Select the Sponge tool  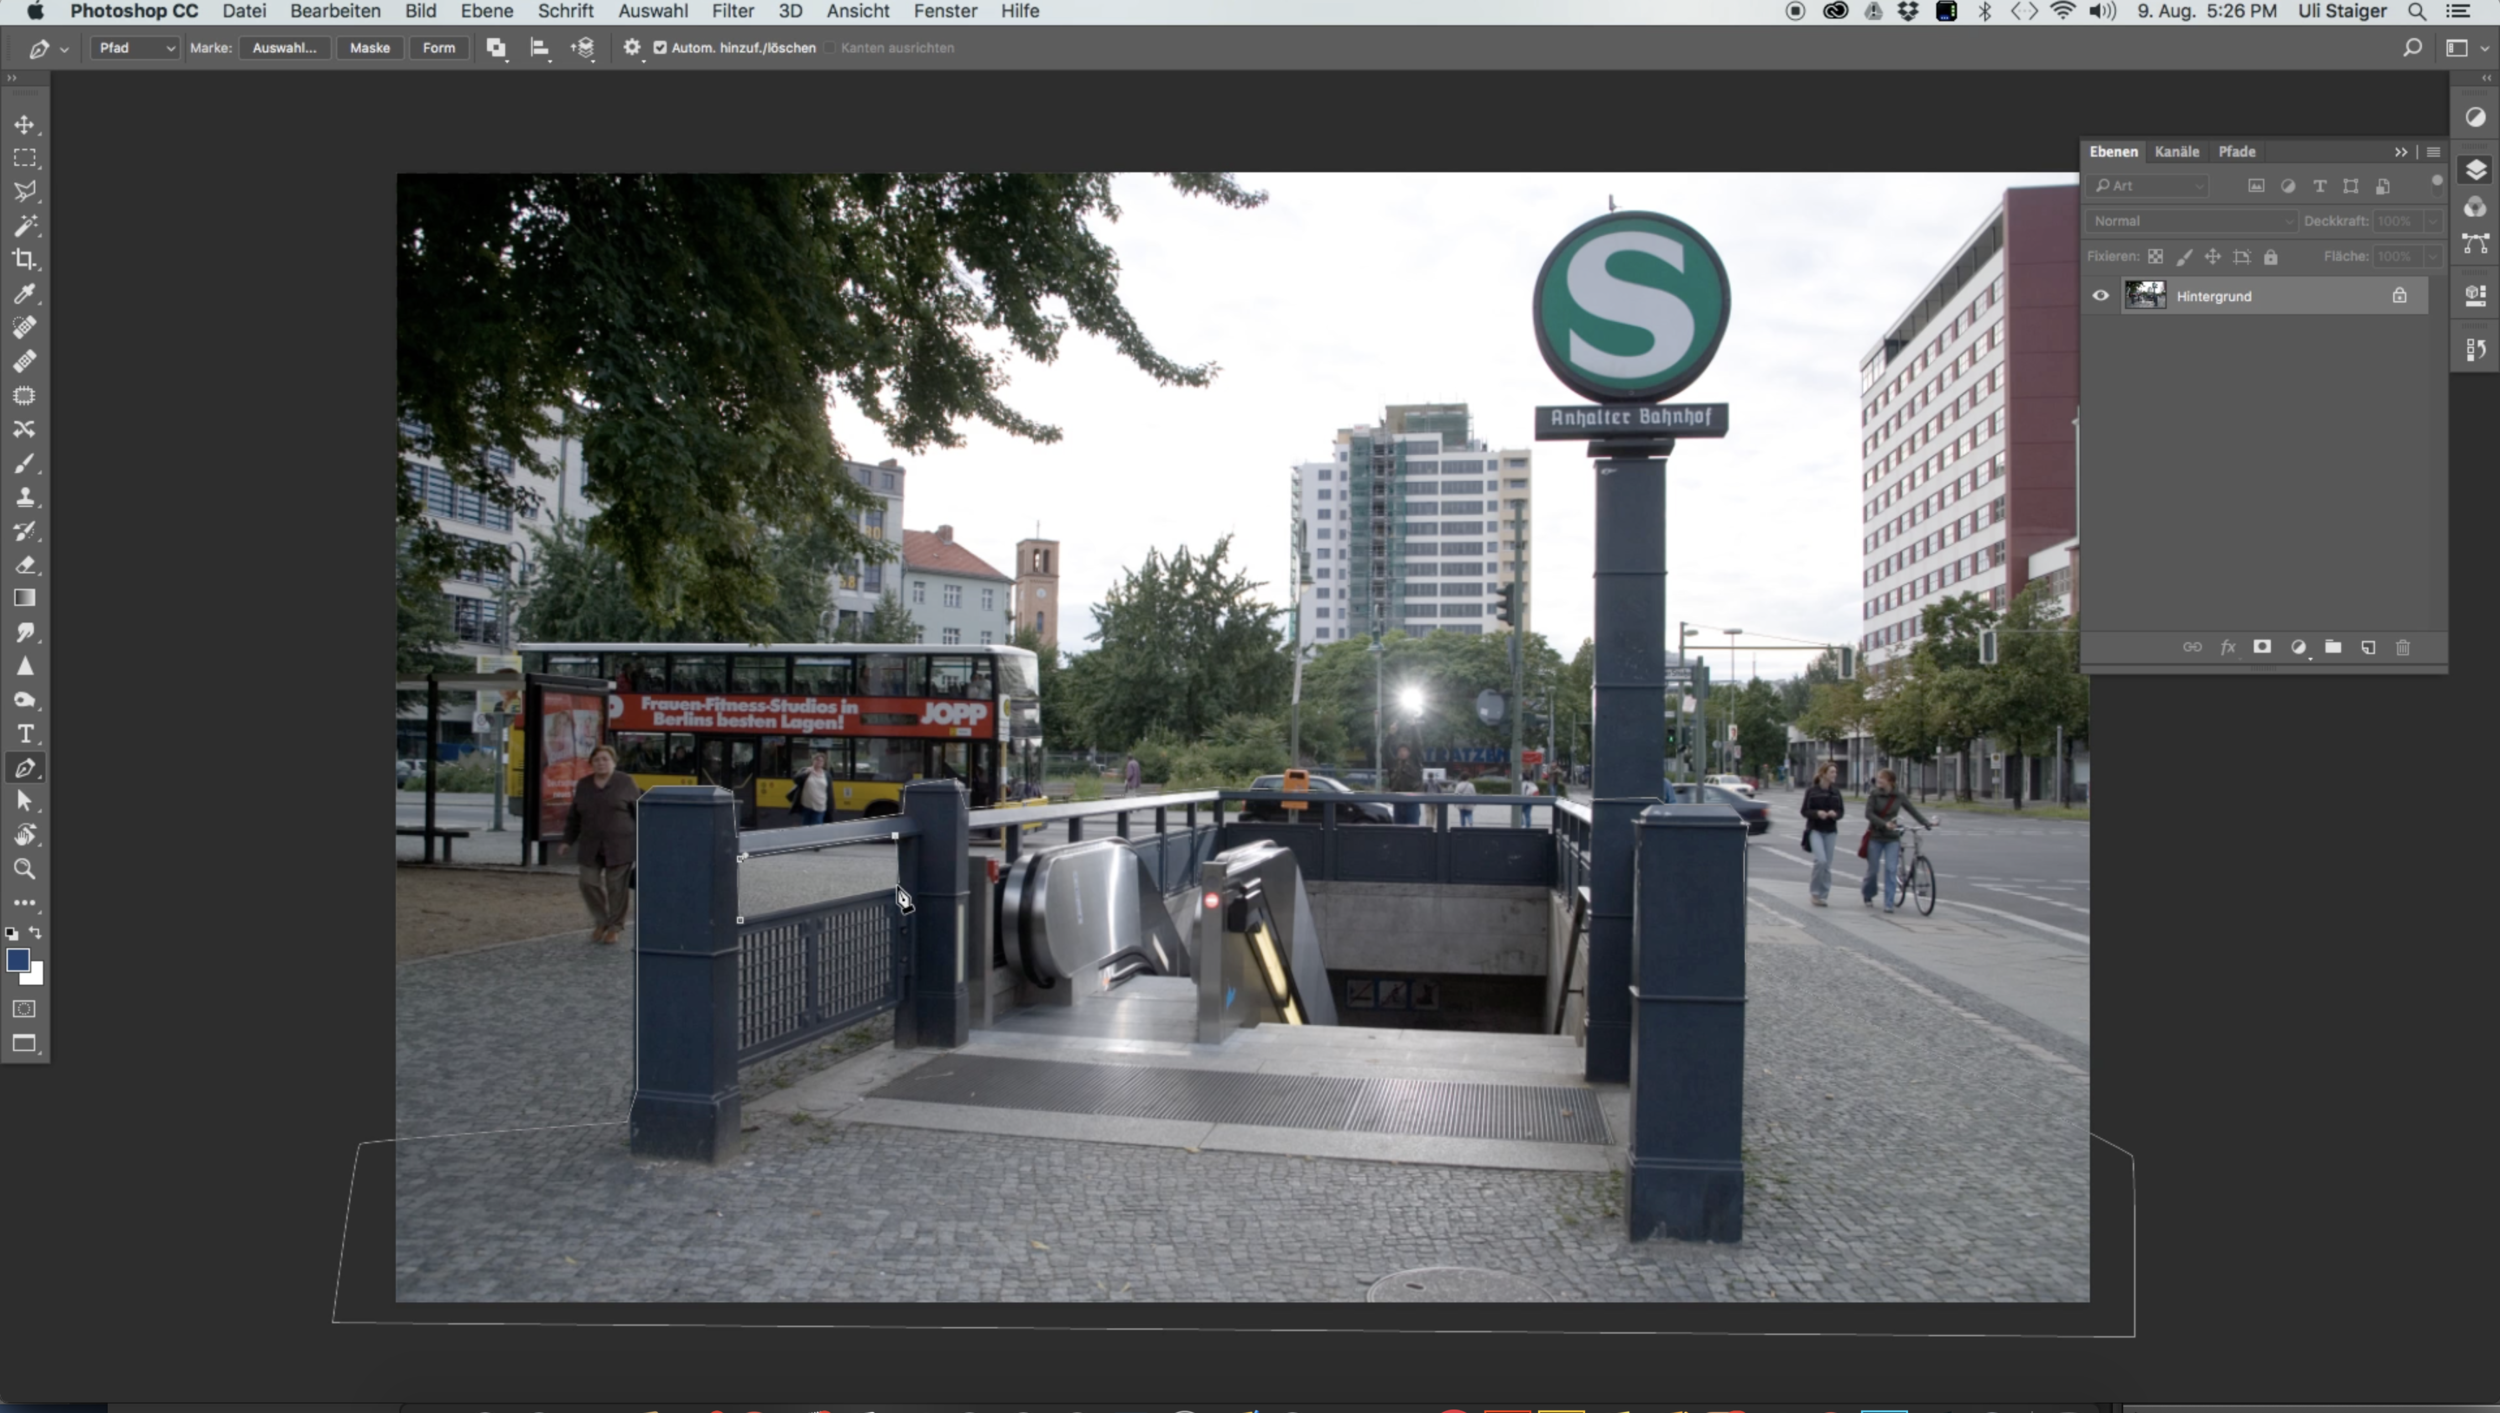25,700
